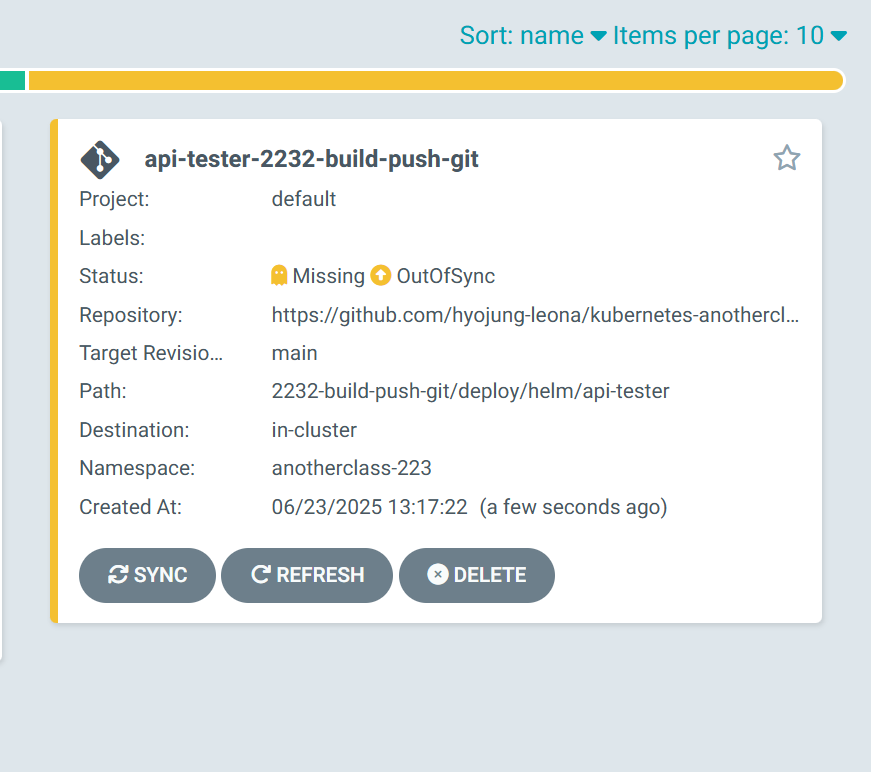Click the created date '06/23/2025 13:17:22'
The width and height of the screenshot is (871, 772).
point(369,507)
